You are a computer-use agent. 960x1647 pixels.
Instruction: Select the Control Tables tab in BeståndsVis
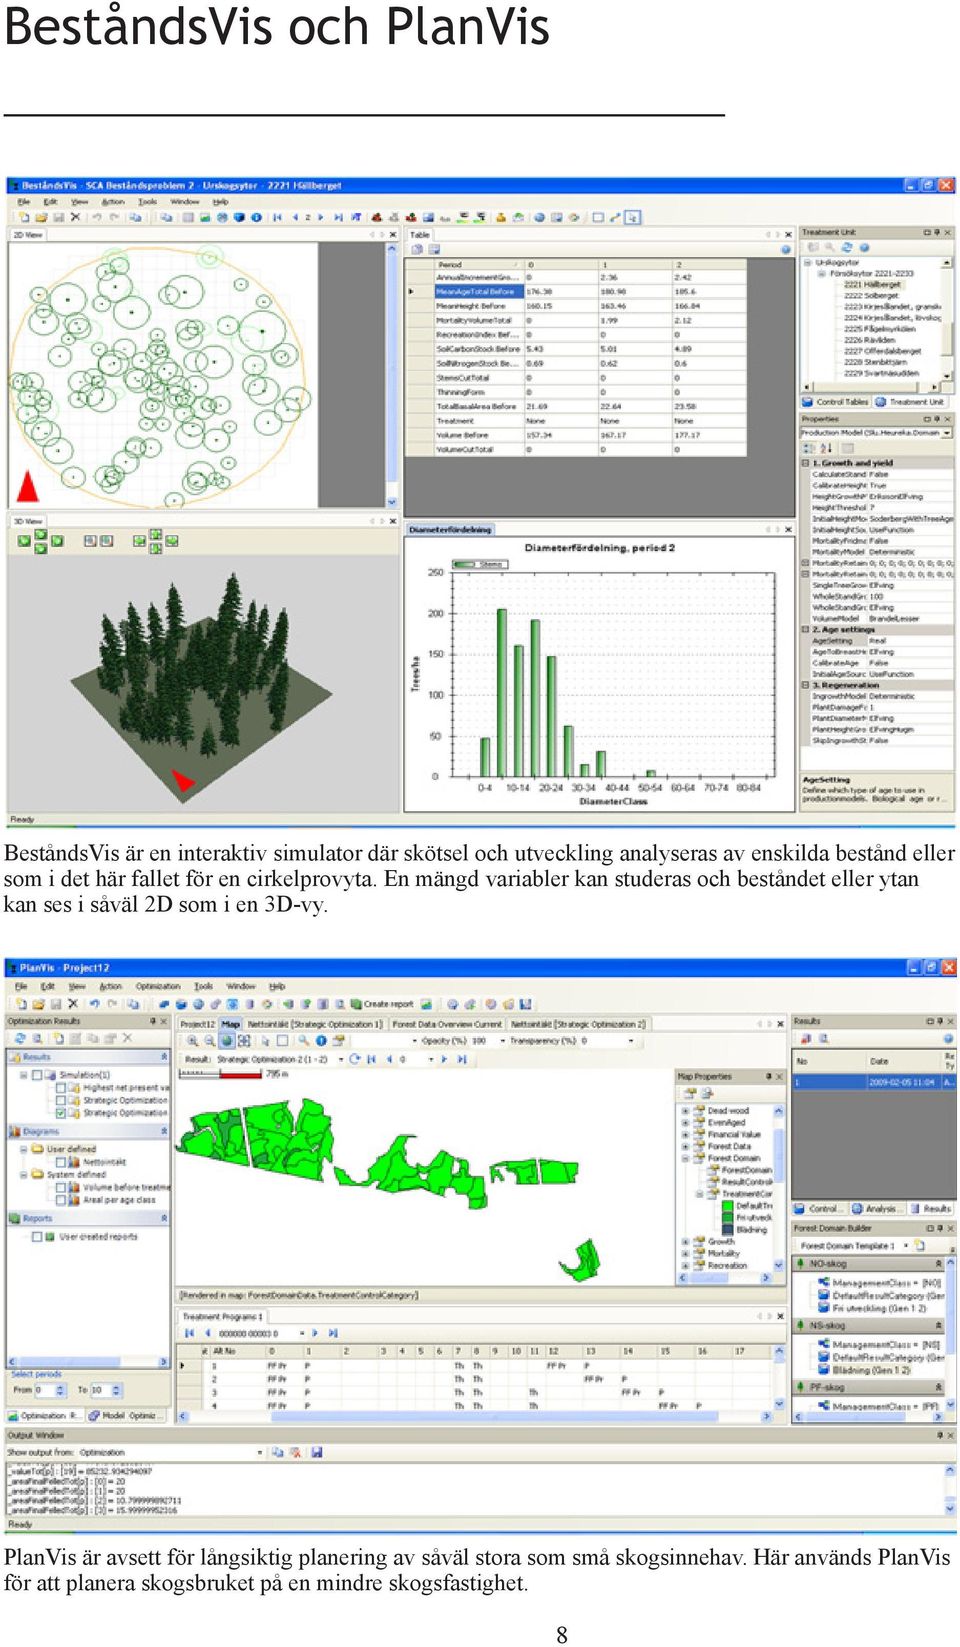[836, 402]
